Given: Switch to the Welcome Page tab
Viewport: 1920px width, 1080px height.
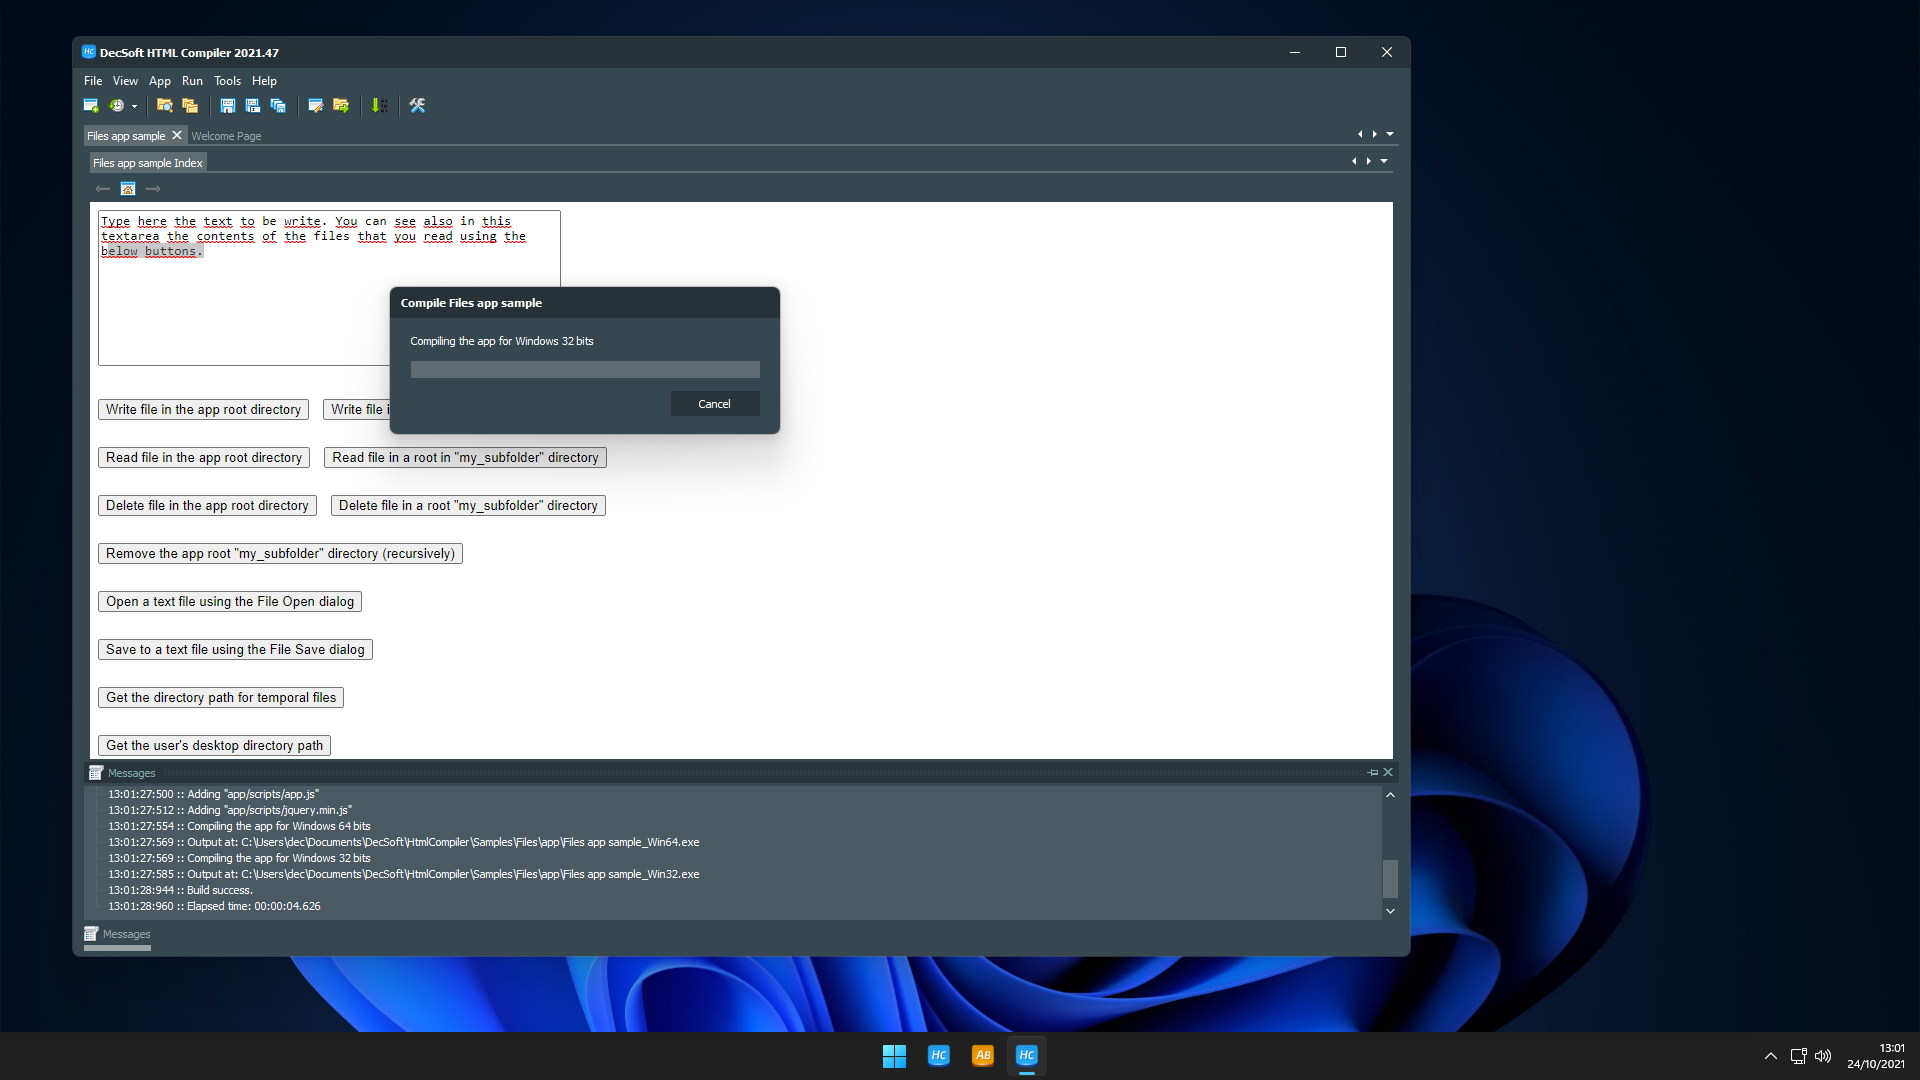Looking at the screenshot, I should point(226,135).
